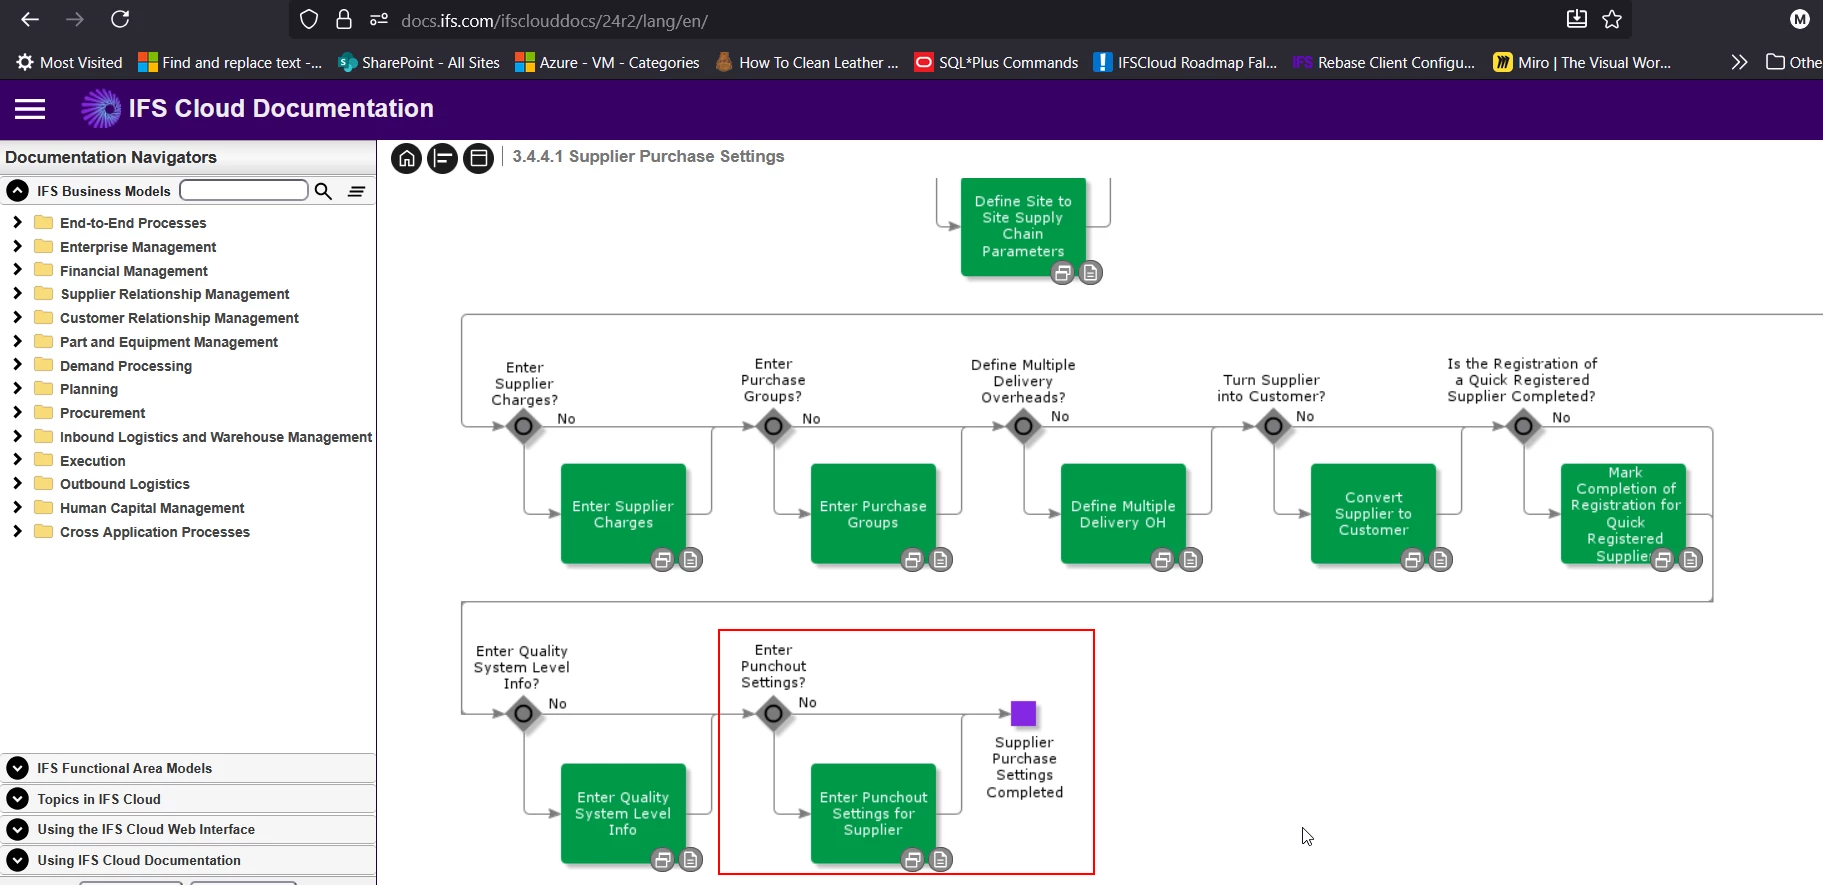Select Inbound Logistics and Warehouse Management
This screenshot has width=1823, height=885.
(216, 437)
